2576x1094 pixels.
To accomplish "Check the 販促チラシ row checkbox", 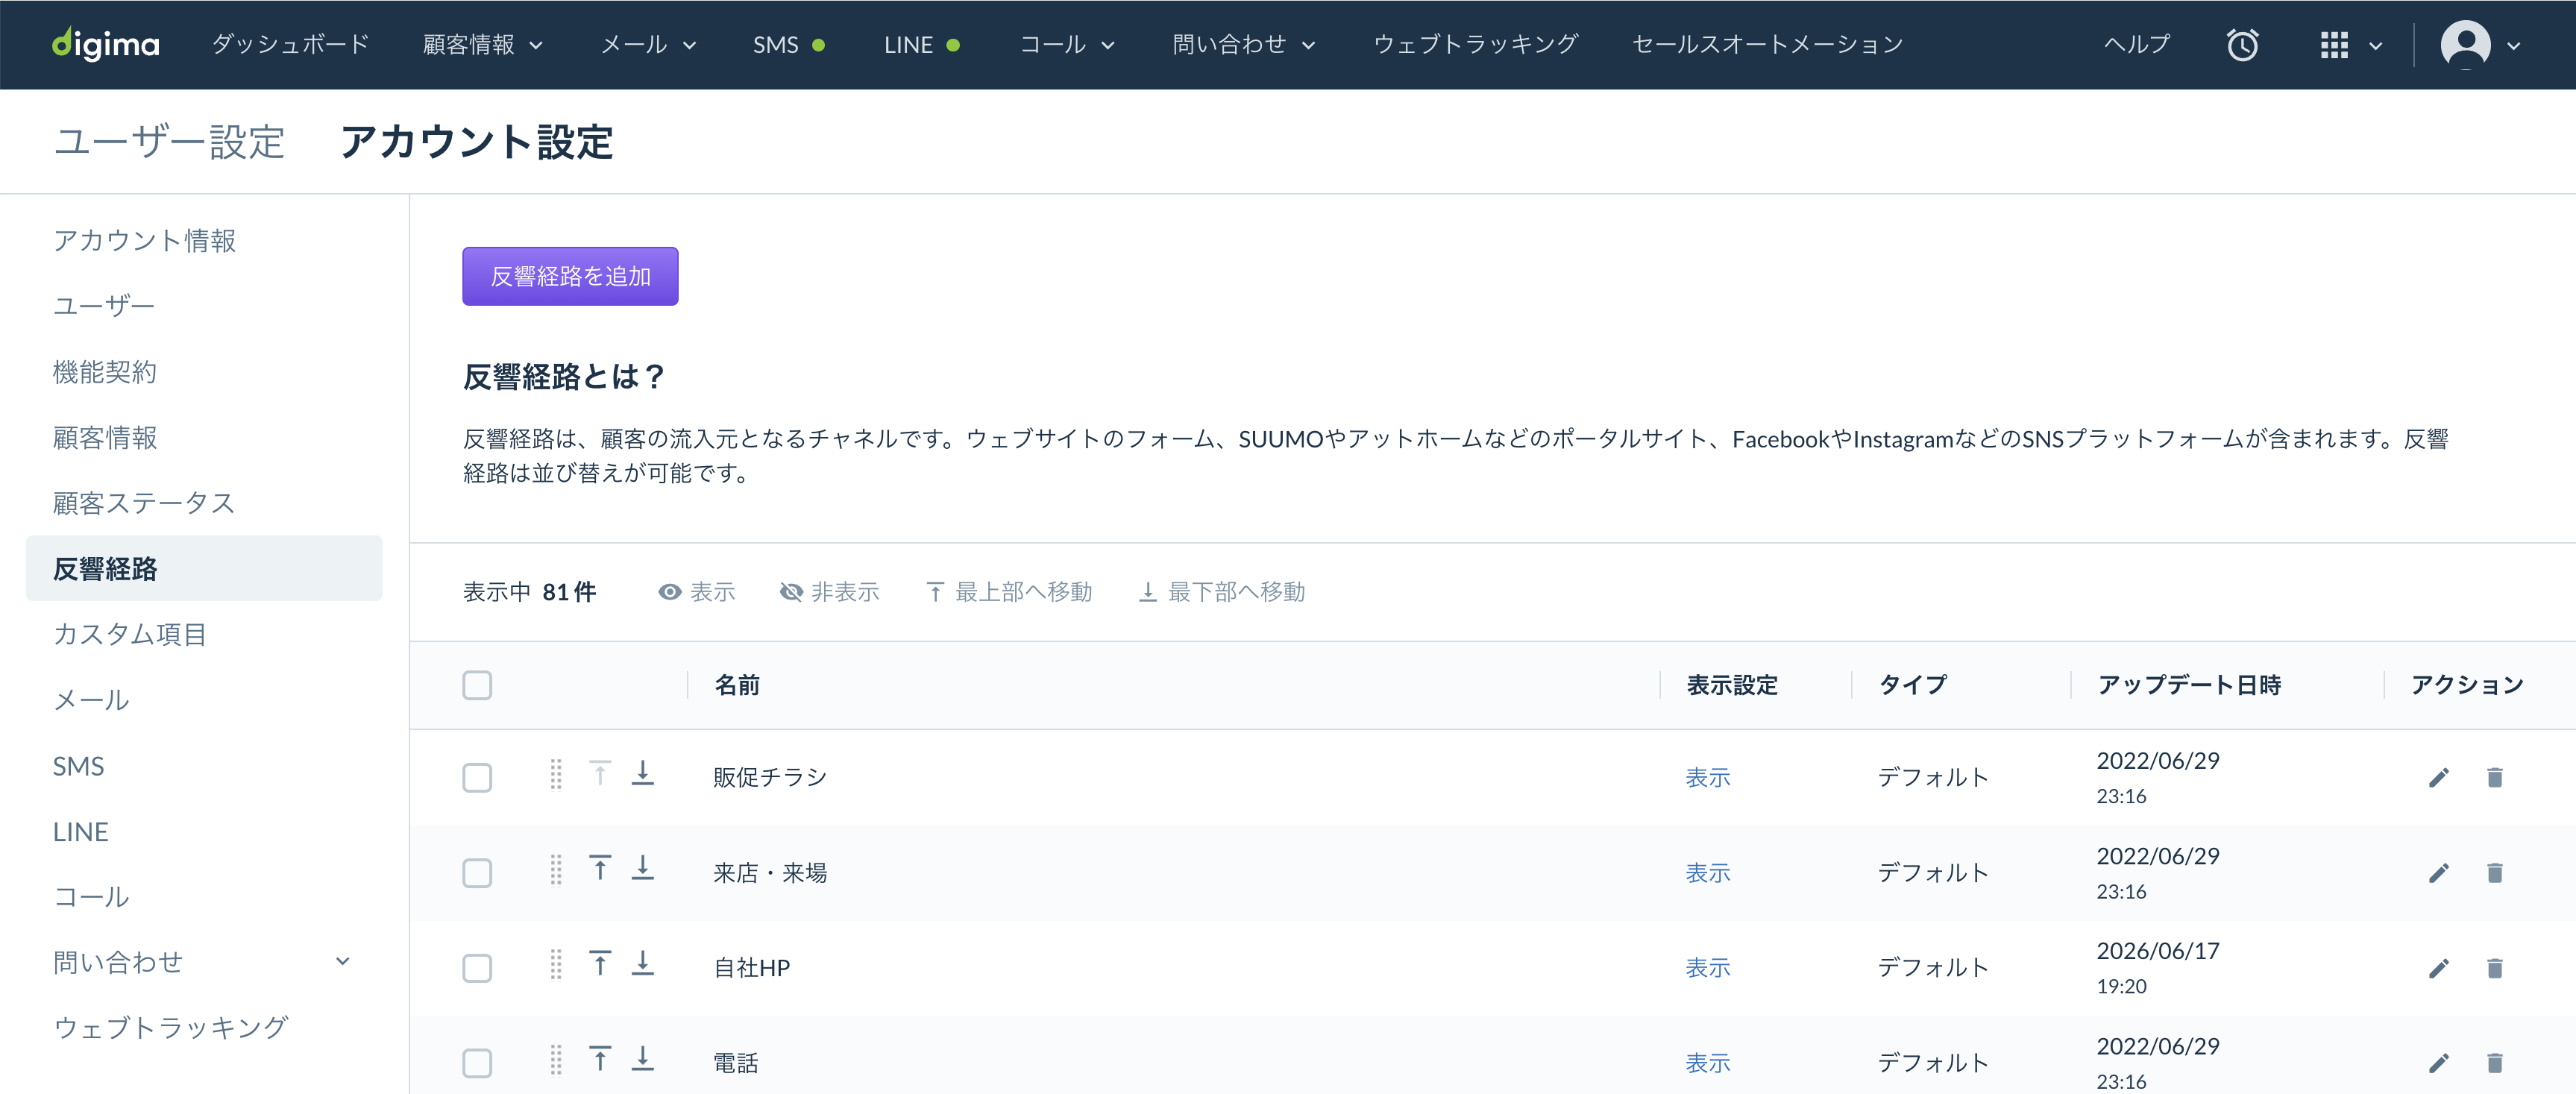I will coord(477,778).
